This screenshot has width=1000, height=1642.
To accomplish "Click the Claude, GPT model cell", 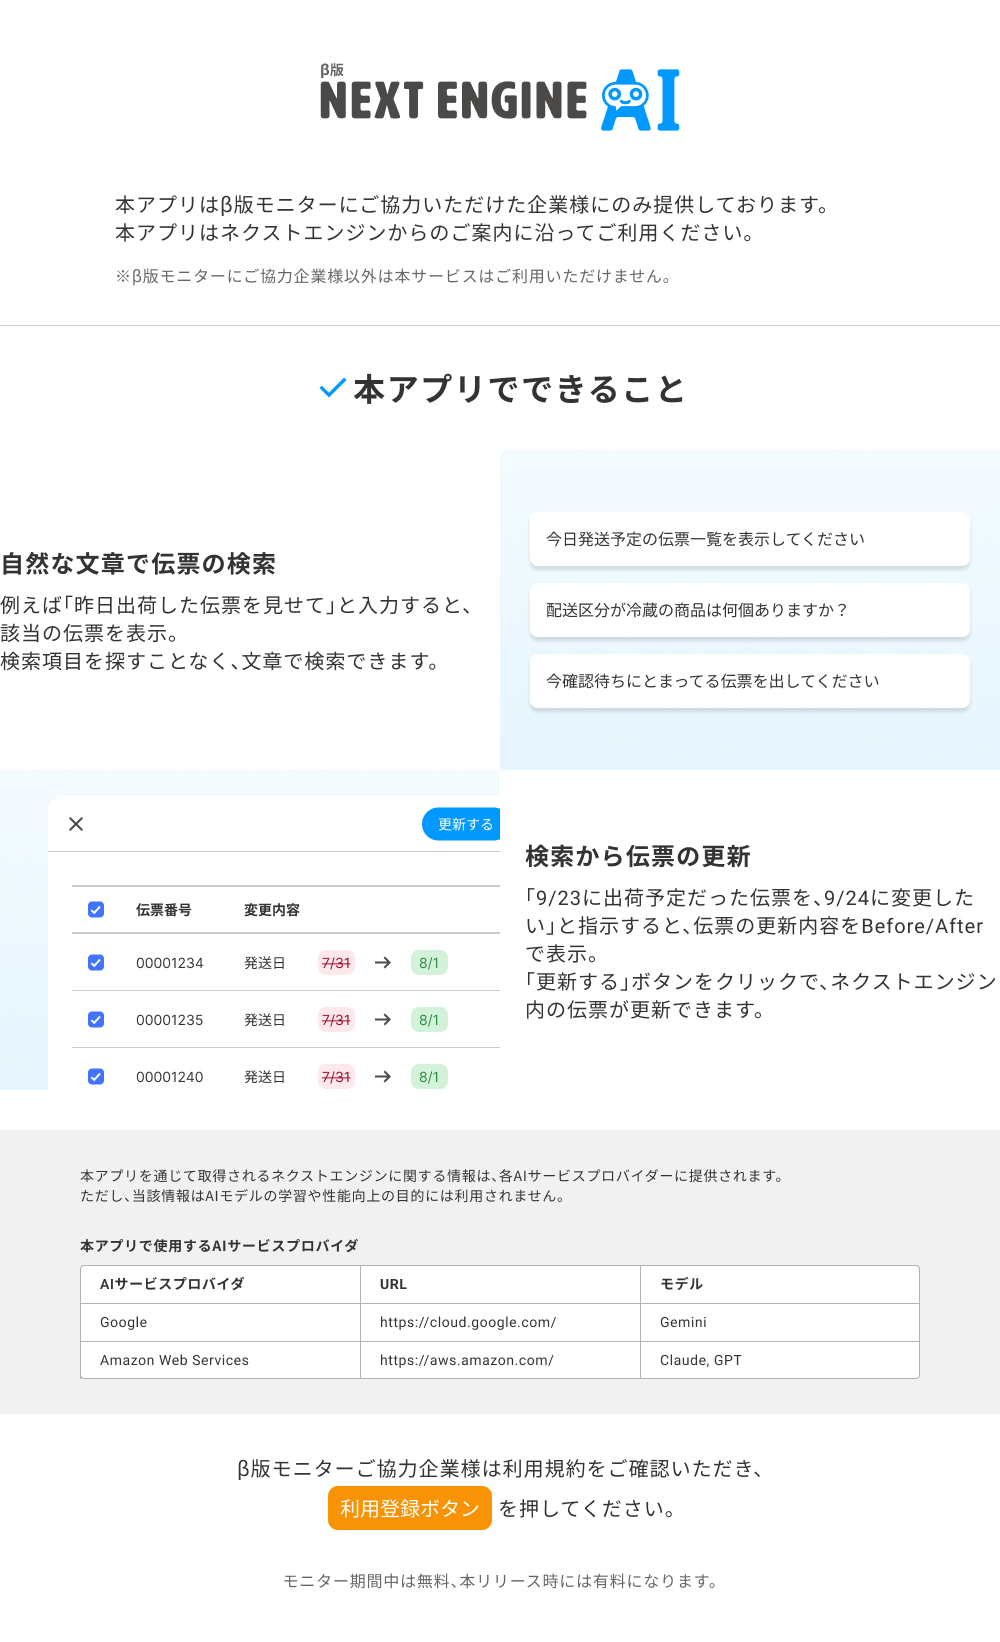I will [x=780, y=1360].
